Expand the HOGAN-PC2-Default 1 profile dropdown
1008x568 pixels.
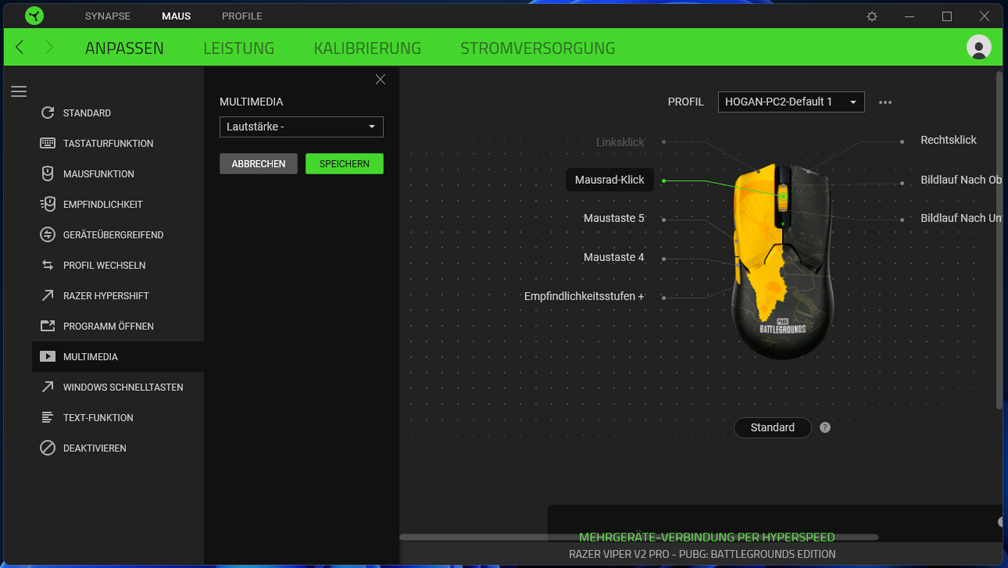791,102
